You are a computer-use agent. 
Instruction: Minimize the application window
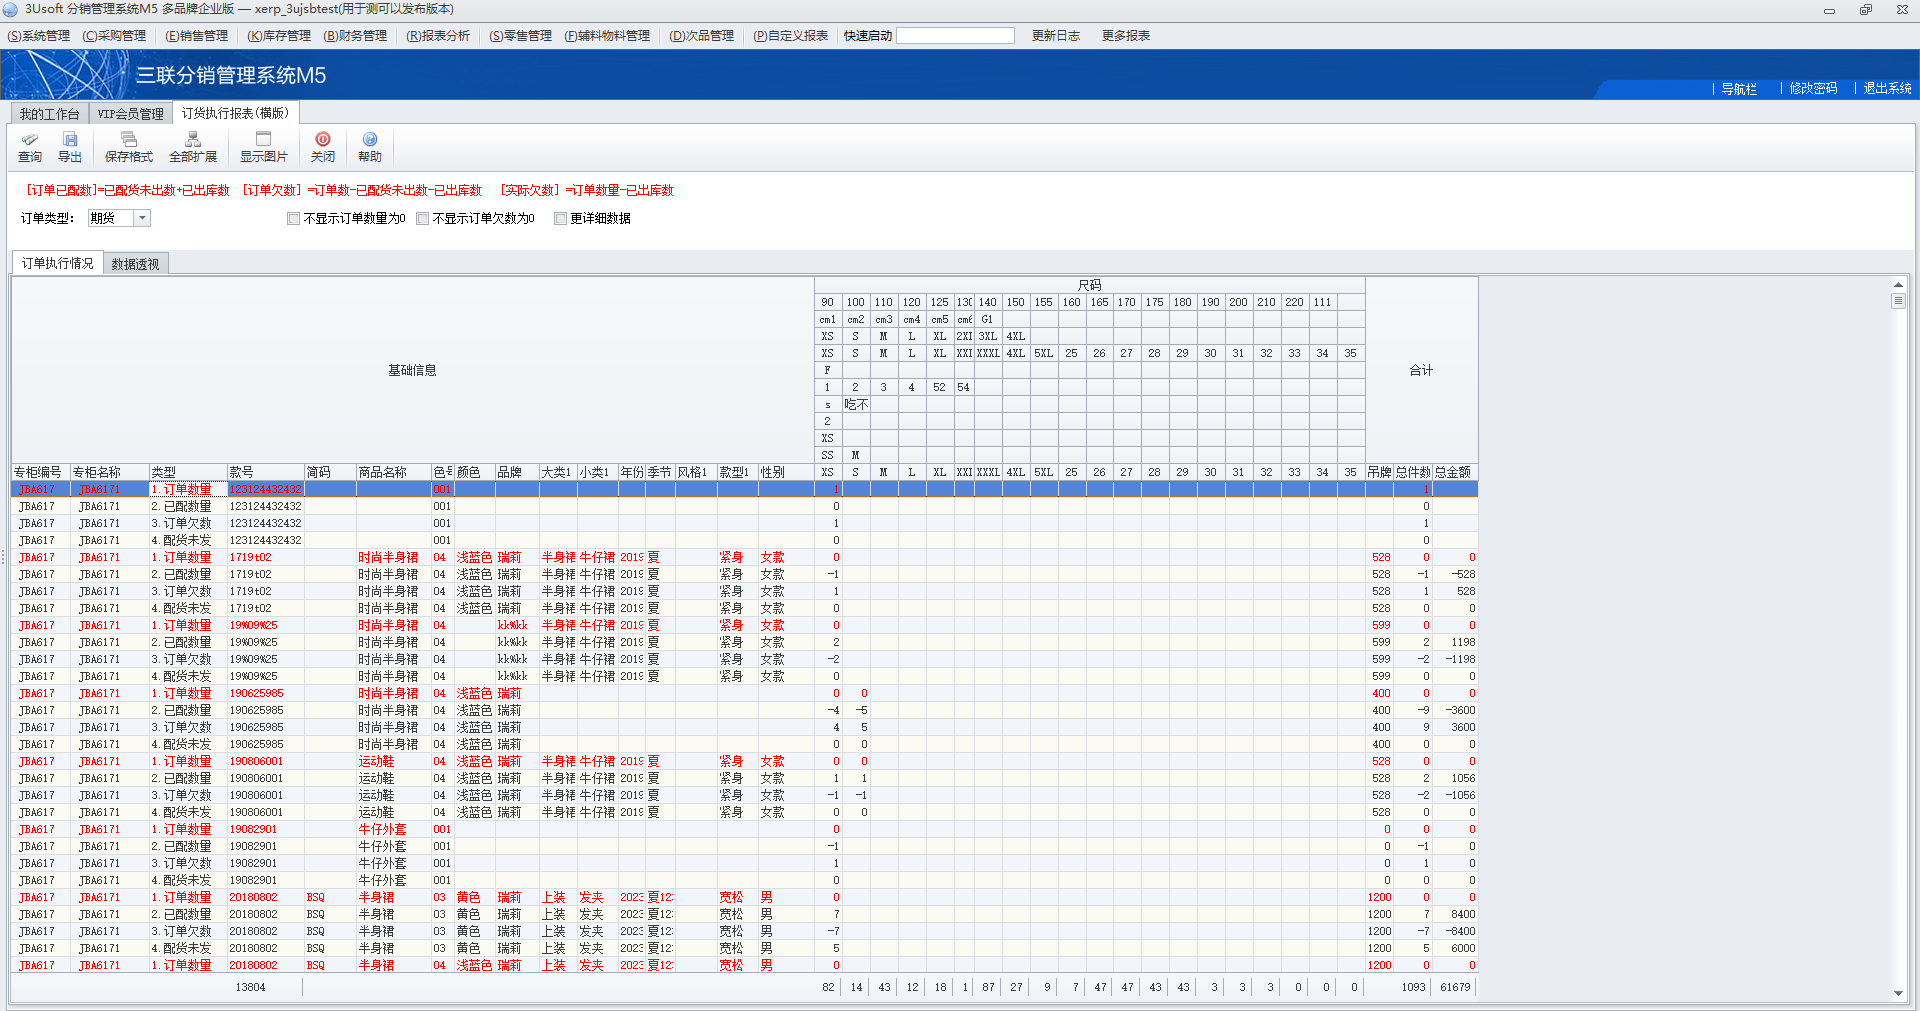pyautogui.click(x=1829, y=10)
